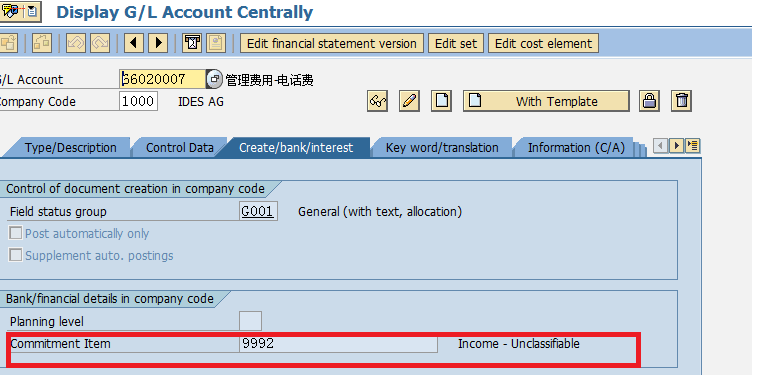The image size is (760, 375).
Task: Click the 'Bank/financial details in company code' header
Action: [110, 298]
